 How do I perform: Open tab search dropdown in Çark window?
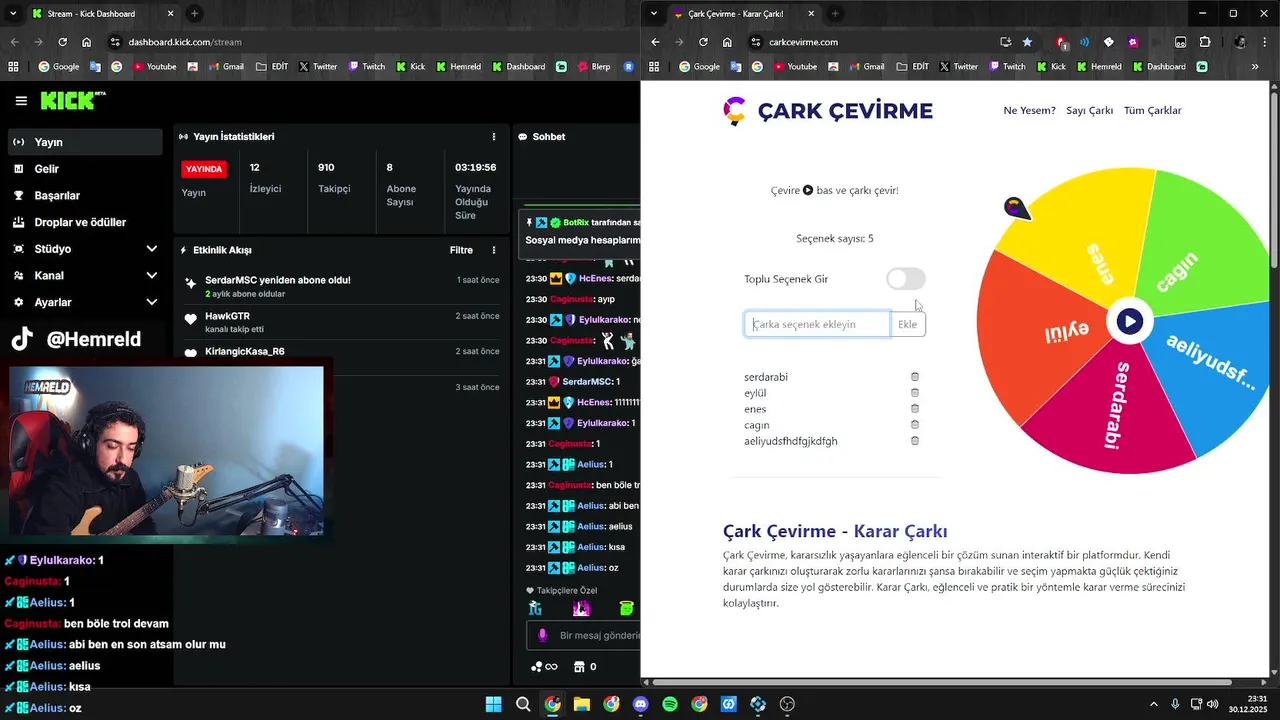click(654, 14)
